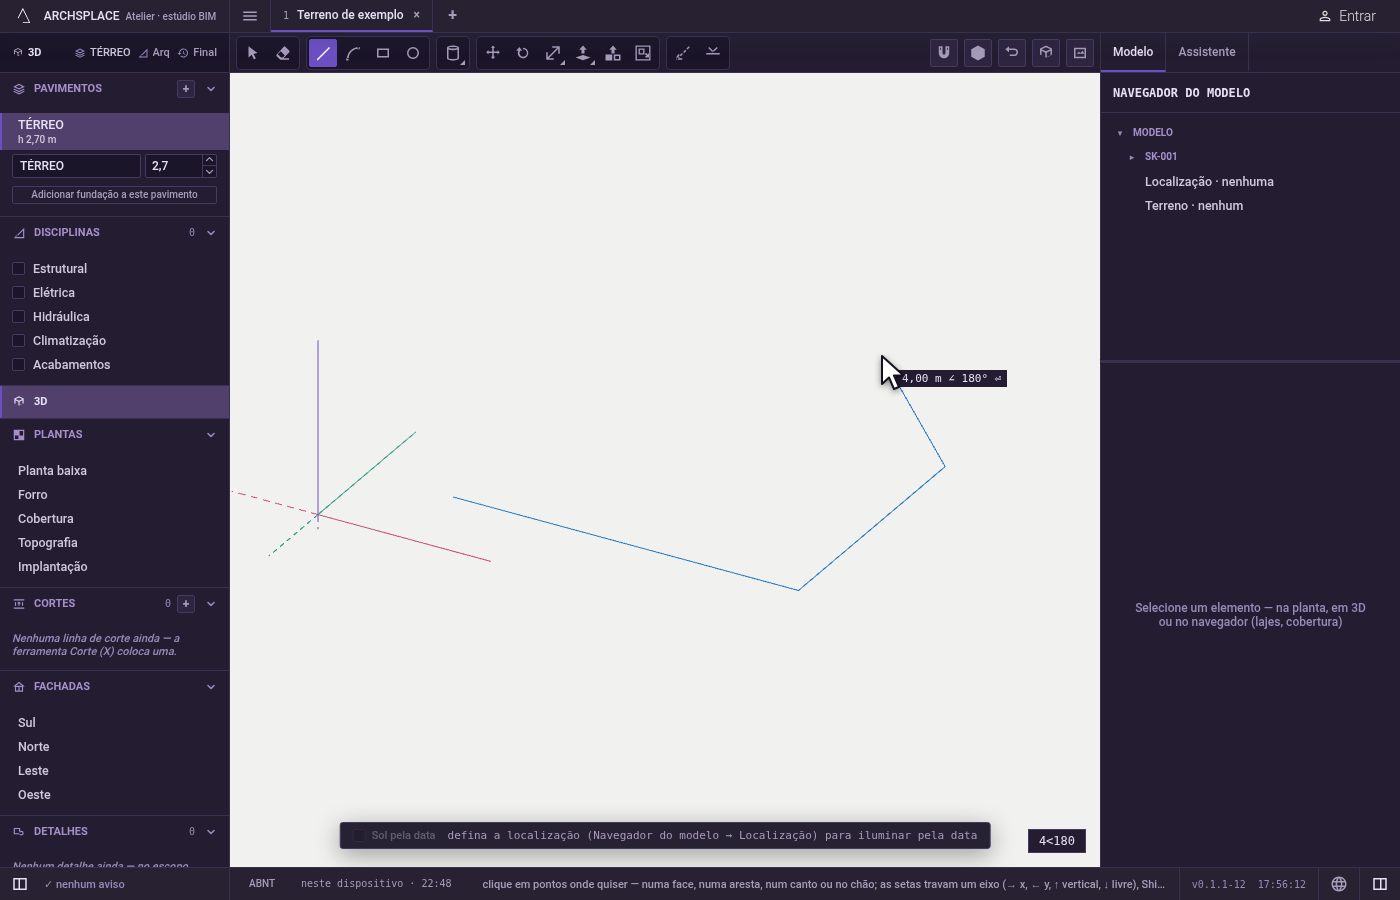Open the Forro plan
This screenshot has height=900, width=1400.
click(33, 495)
